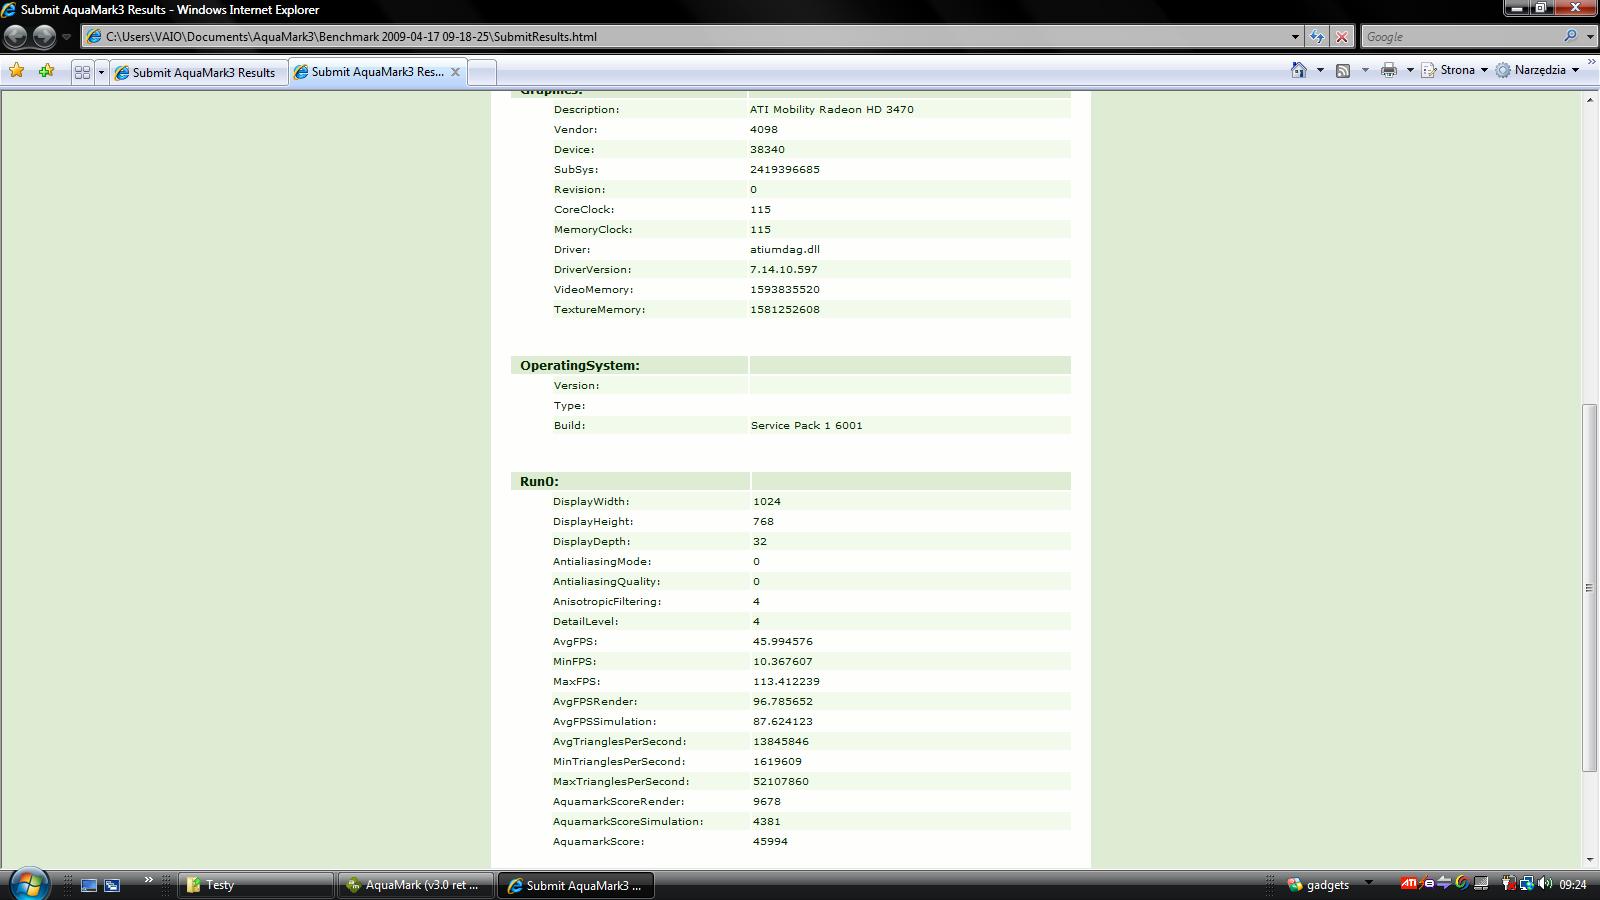Open a new blank tab

[x=481, y=72]
